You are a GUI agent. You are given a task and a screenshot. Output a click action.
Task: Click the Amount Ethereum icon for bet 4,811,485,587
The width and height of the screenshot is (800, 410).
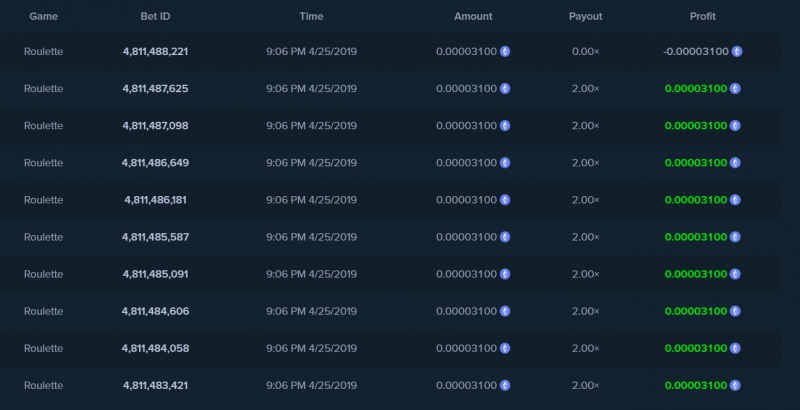(x=505, y=237)
